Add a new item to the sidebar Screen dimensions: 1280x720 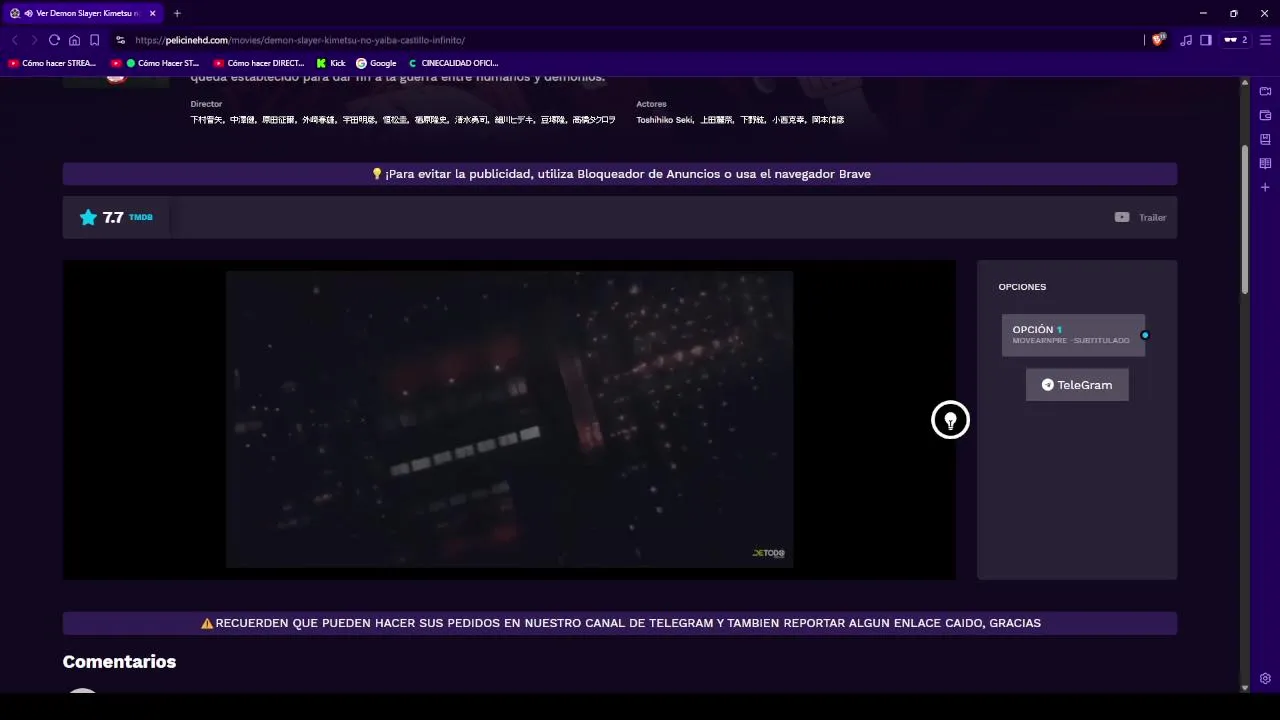[x=1265, y=187]
